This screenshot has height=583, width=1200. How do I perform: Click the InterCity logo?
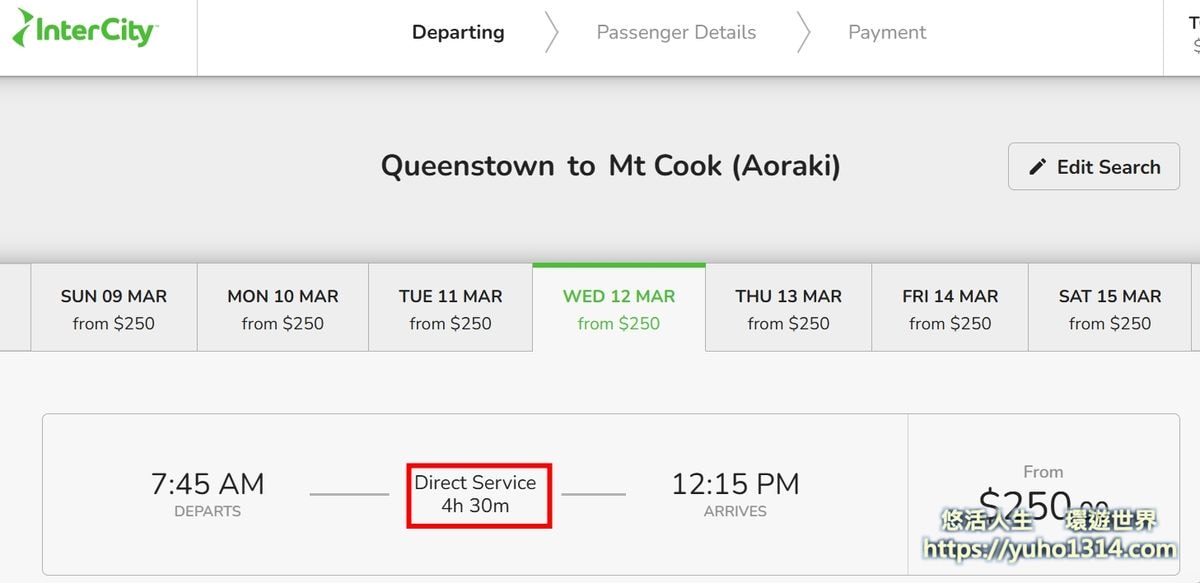(x=86, y=29)
